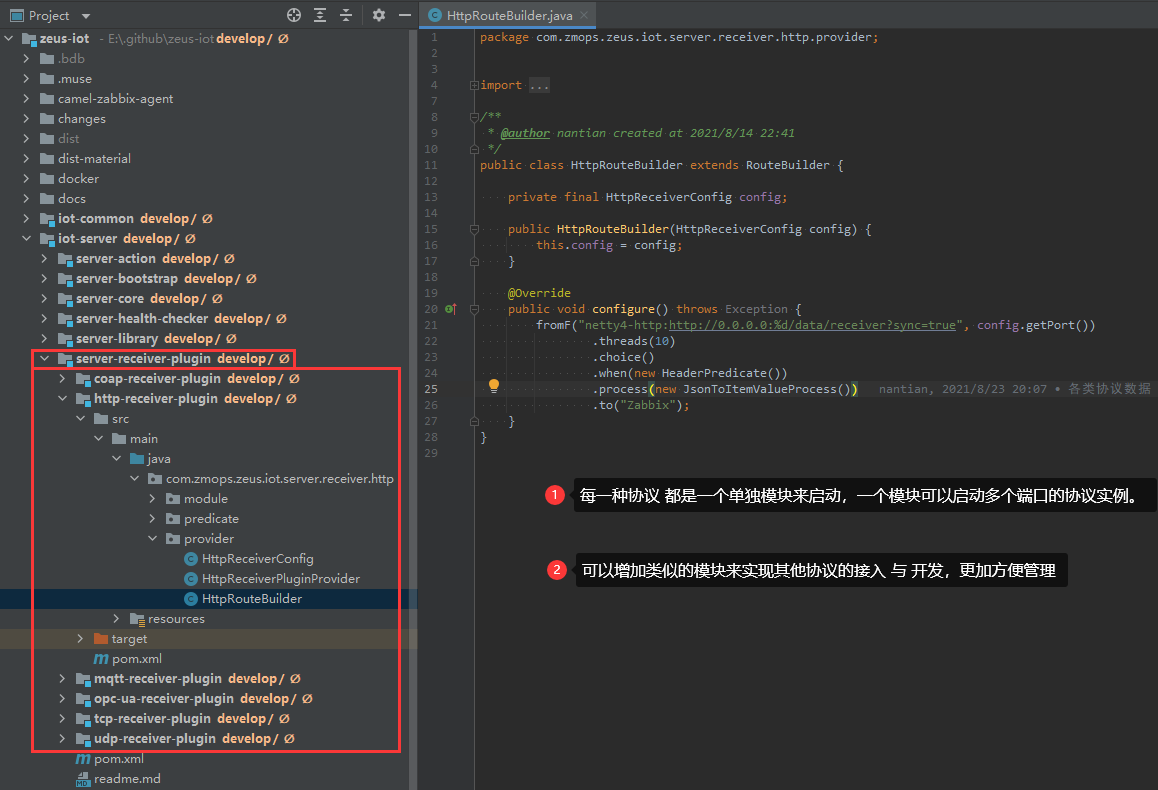Click the git blame annotation on line 25

click(x=1014, y=389)
